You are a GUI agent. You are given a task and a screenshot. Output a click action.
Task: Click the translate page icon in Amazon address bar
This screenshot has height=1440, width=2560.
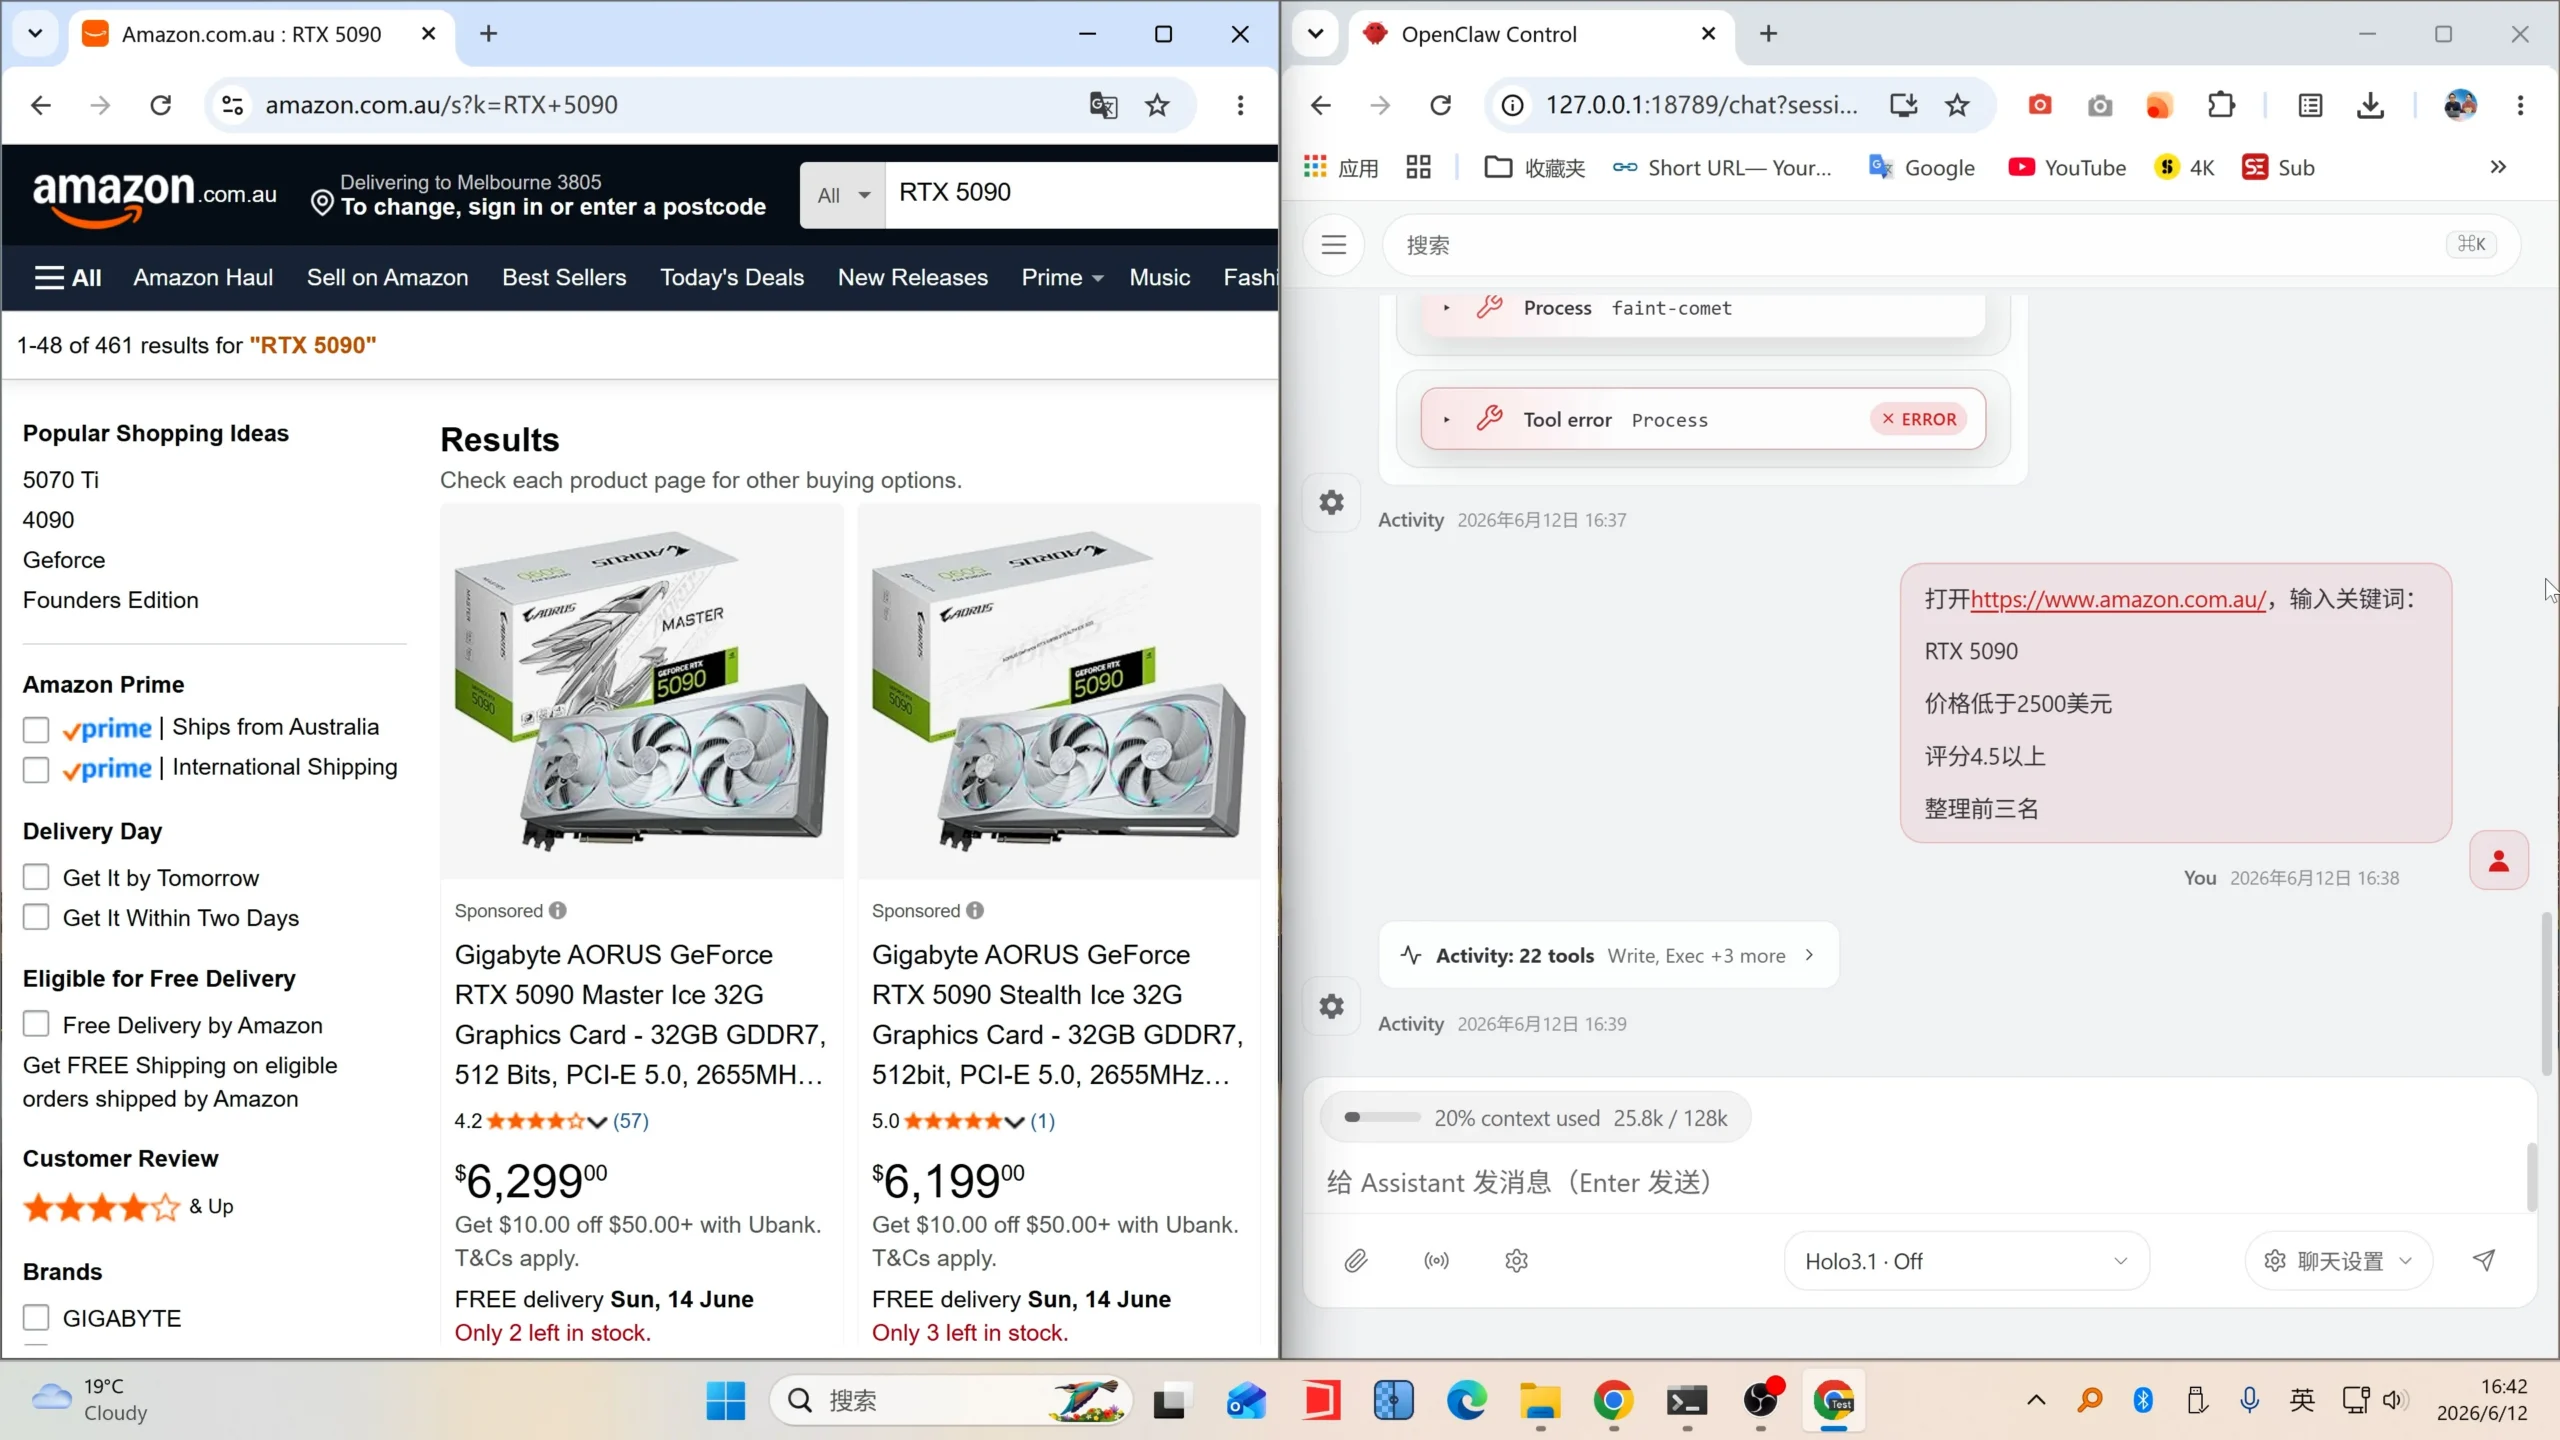point(1103,105)
